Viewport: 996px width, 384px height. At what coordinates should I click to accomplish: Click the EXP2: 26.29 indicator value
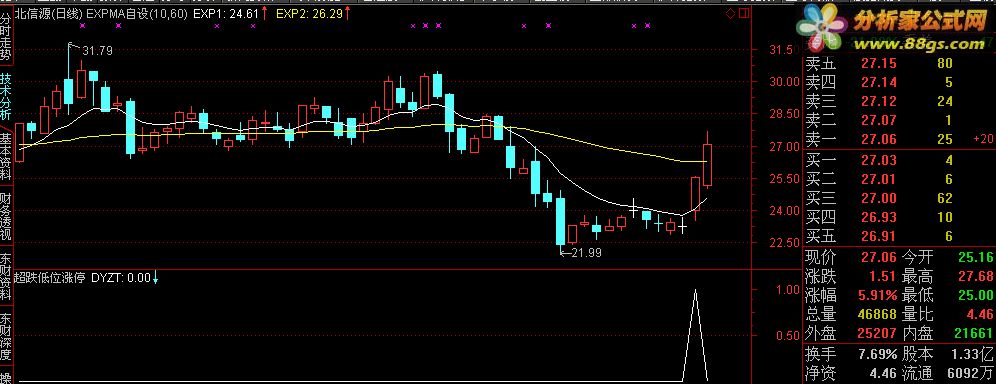pos(309,13)
